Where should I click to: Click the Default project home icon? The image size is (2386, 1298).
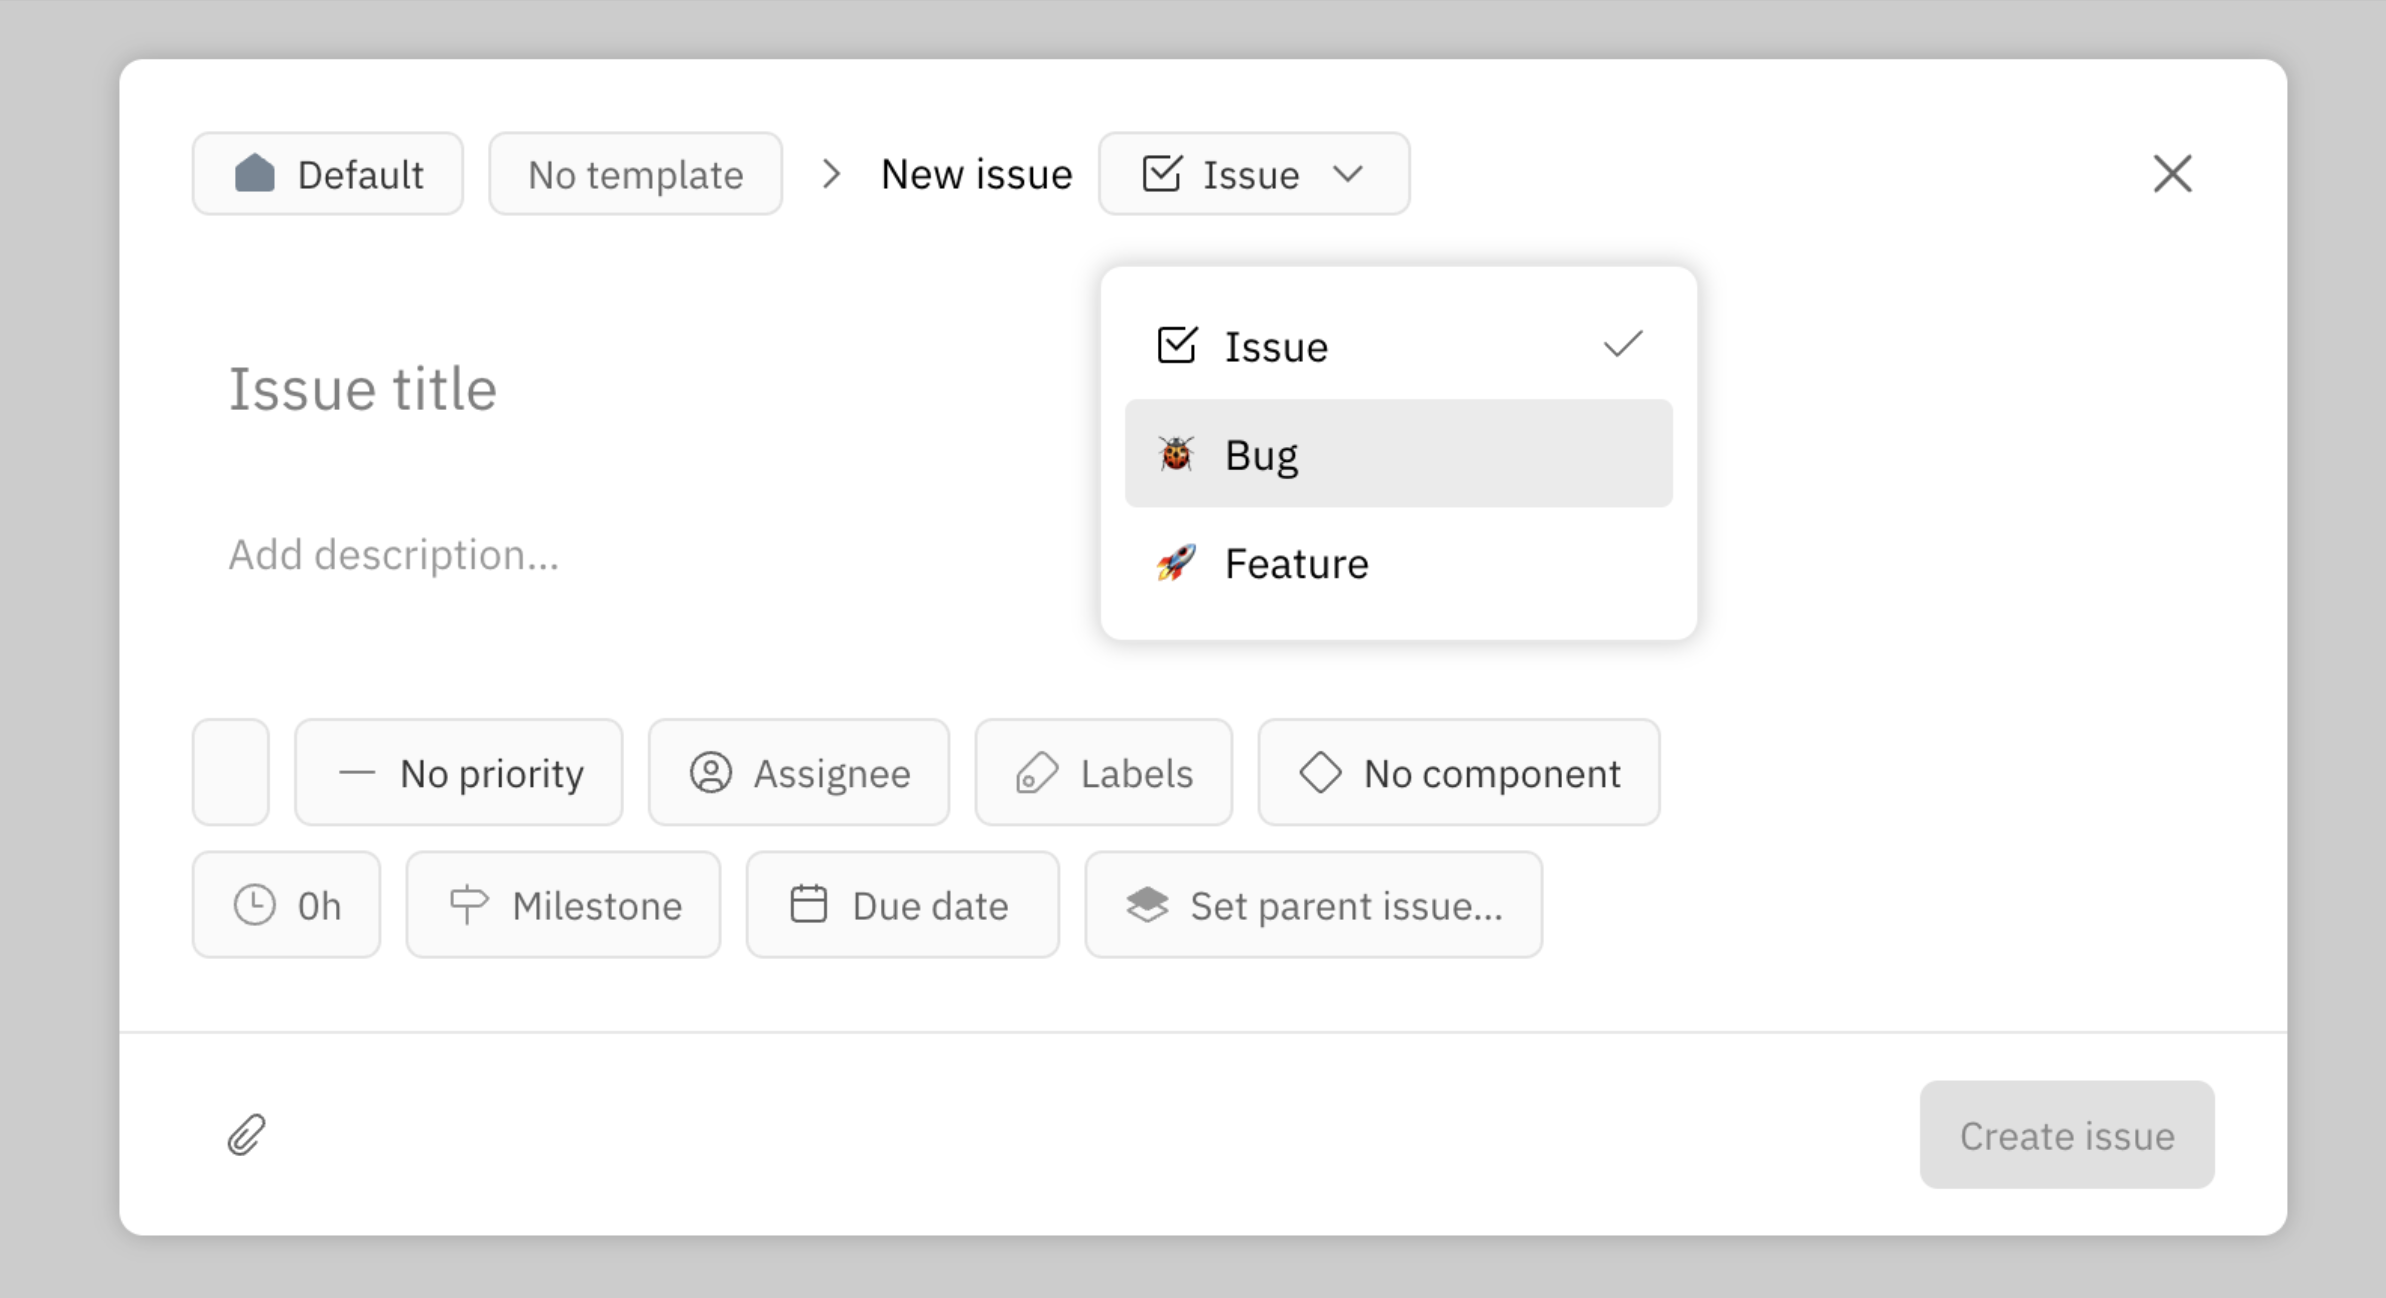256,172
